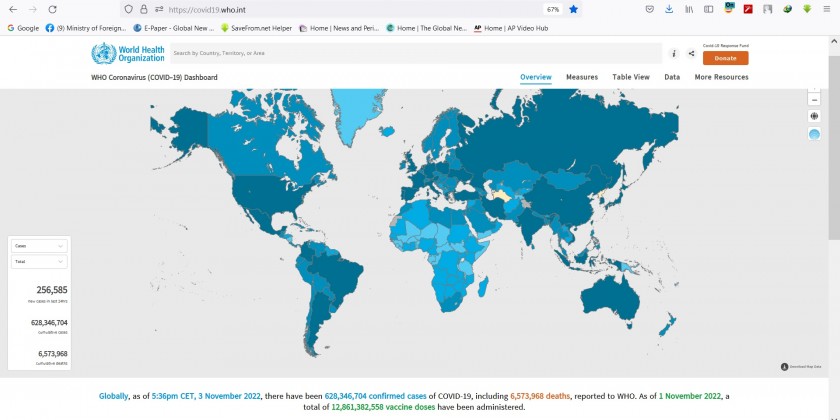840x420 pixels.
Task: Expand the Total dropdown
Action: point(39,261)
